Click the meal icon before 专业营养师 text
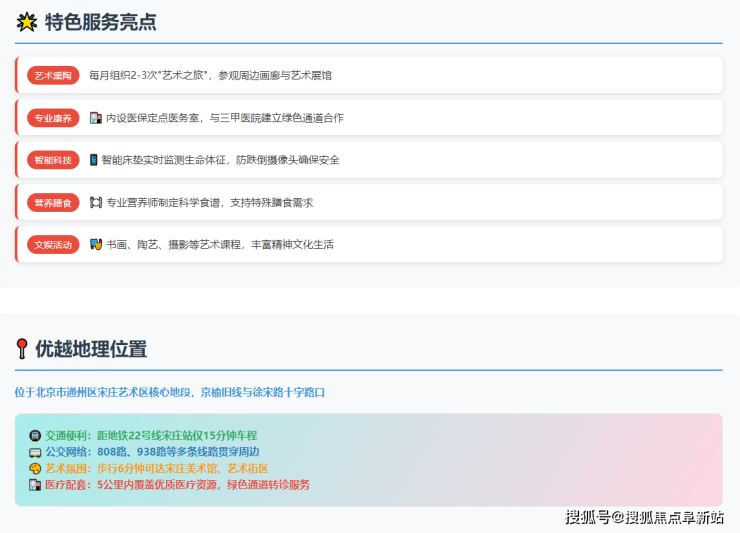Screen dimensions: 740x533 click(96, 202)
